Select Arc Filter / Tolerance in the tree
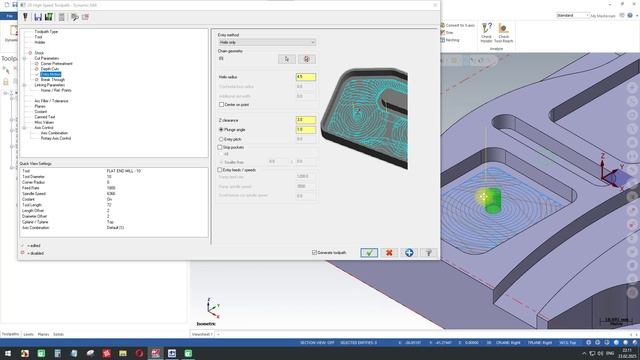 point(51,101)
